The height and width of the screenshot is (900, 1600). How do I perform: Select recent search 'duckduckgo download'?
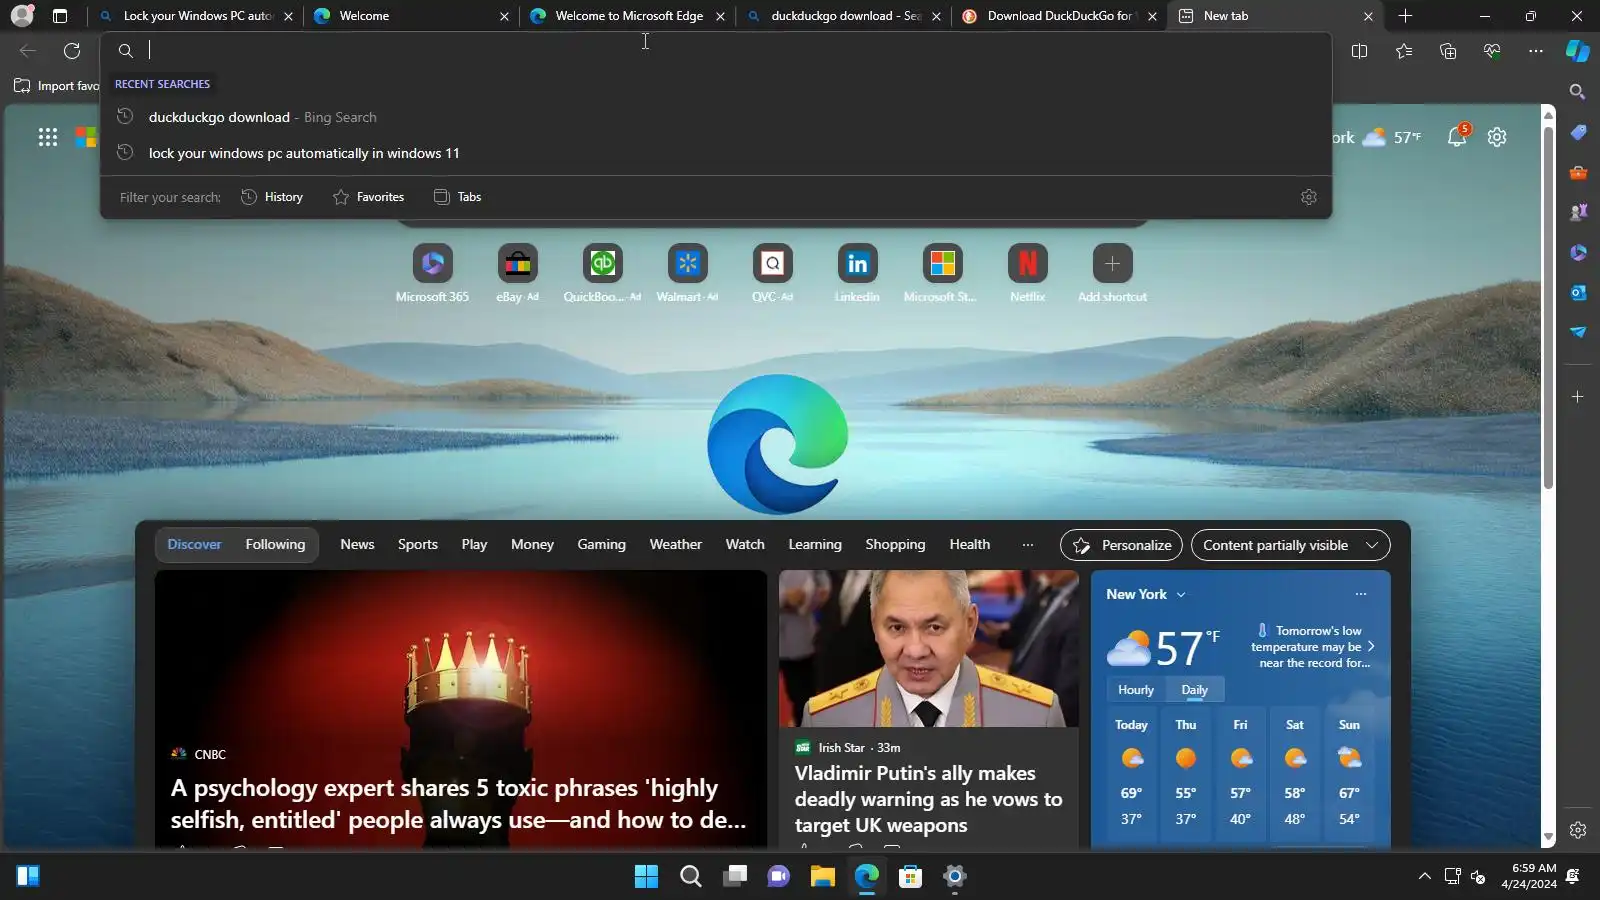click(x=716, y=117)
